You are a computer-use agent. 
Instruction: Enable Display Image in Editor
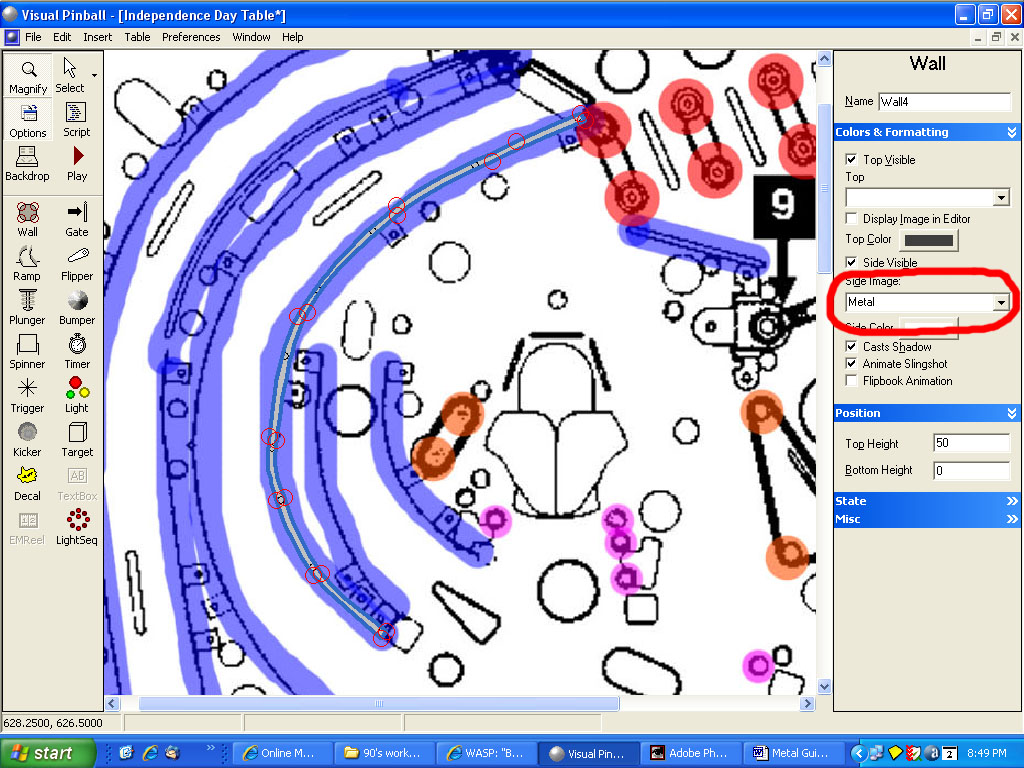(851, 219)
